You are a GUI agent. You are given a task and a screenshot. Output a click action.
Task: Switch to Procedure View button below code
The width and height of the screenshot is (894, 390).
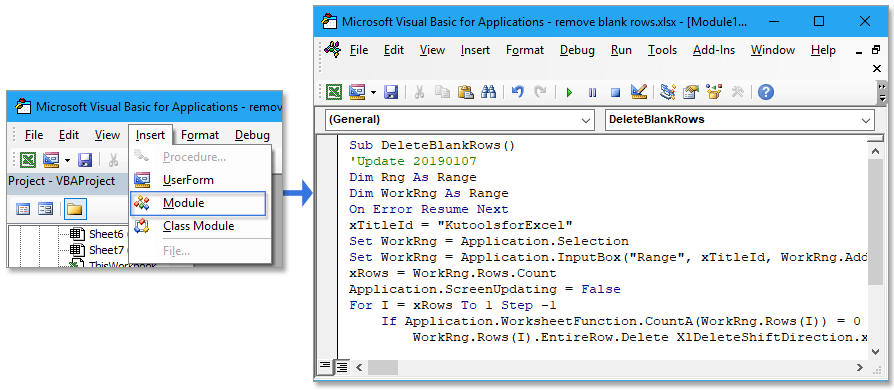coord(325,367)
